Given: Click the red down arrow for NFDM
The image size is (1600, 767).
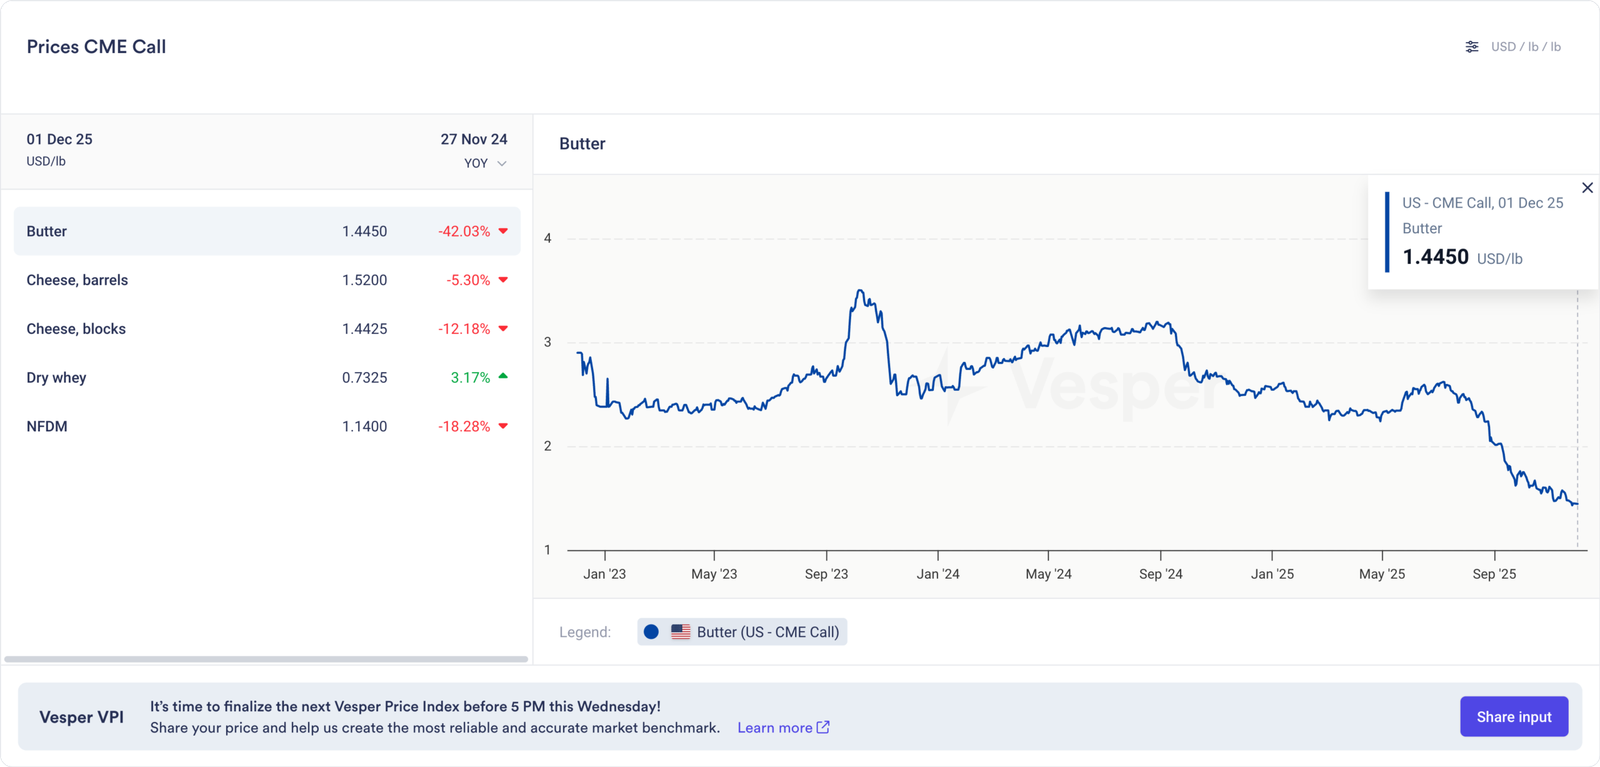Looking at the screenshot, I should [x=503, y=426].
